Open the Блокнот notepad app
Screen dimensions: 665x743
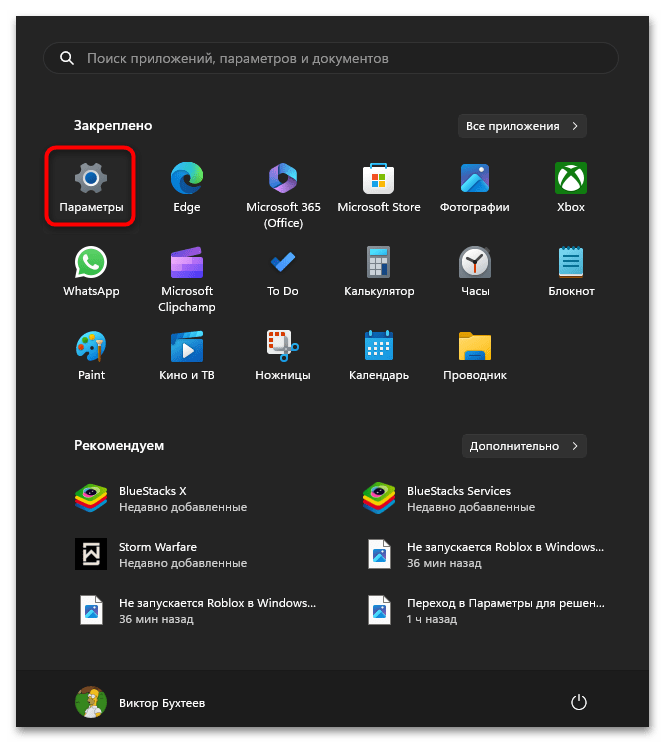(571, 271)
